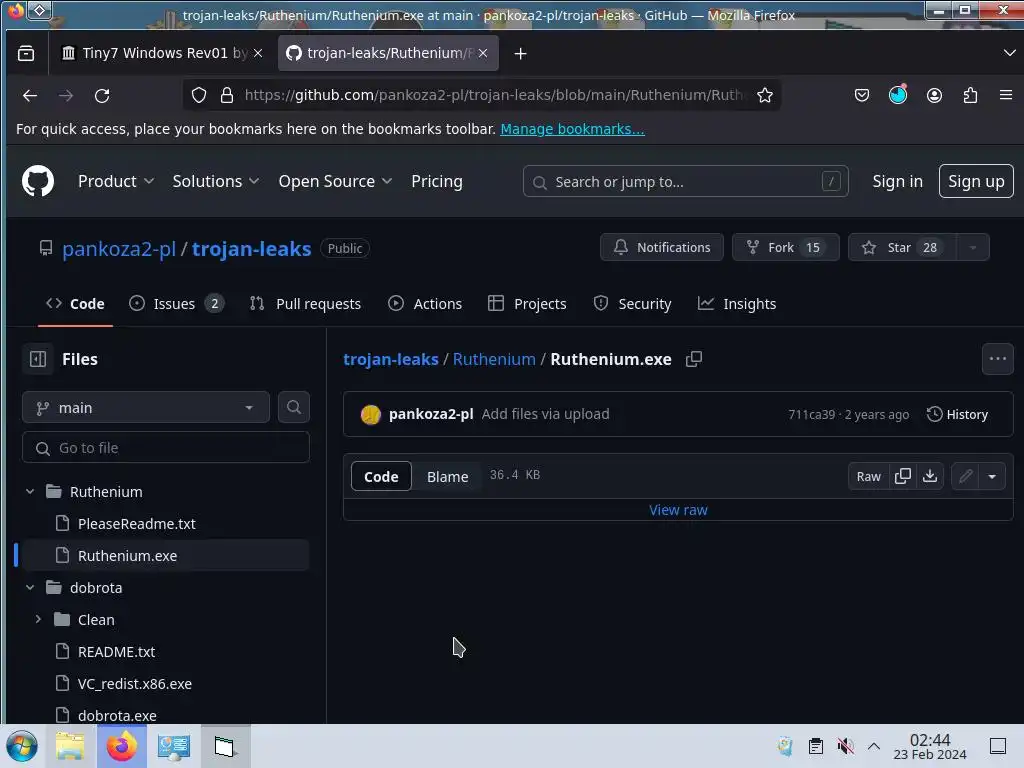The height and width of the screenshot is (768, 1024).
Task: Open Firefox View recent browsing icon
Action: point(26,54)
